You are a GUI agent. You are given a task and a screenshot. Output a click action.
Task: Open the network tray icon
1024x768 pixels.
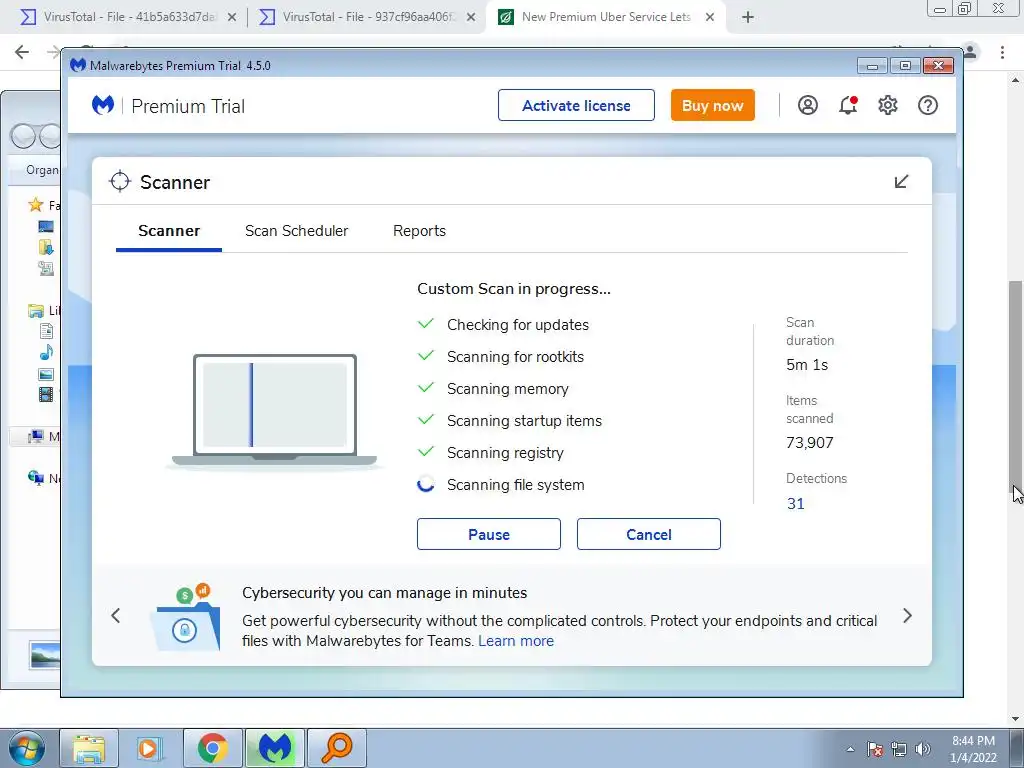click(899, 749)
